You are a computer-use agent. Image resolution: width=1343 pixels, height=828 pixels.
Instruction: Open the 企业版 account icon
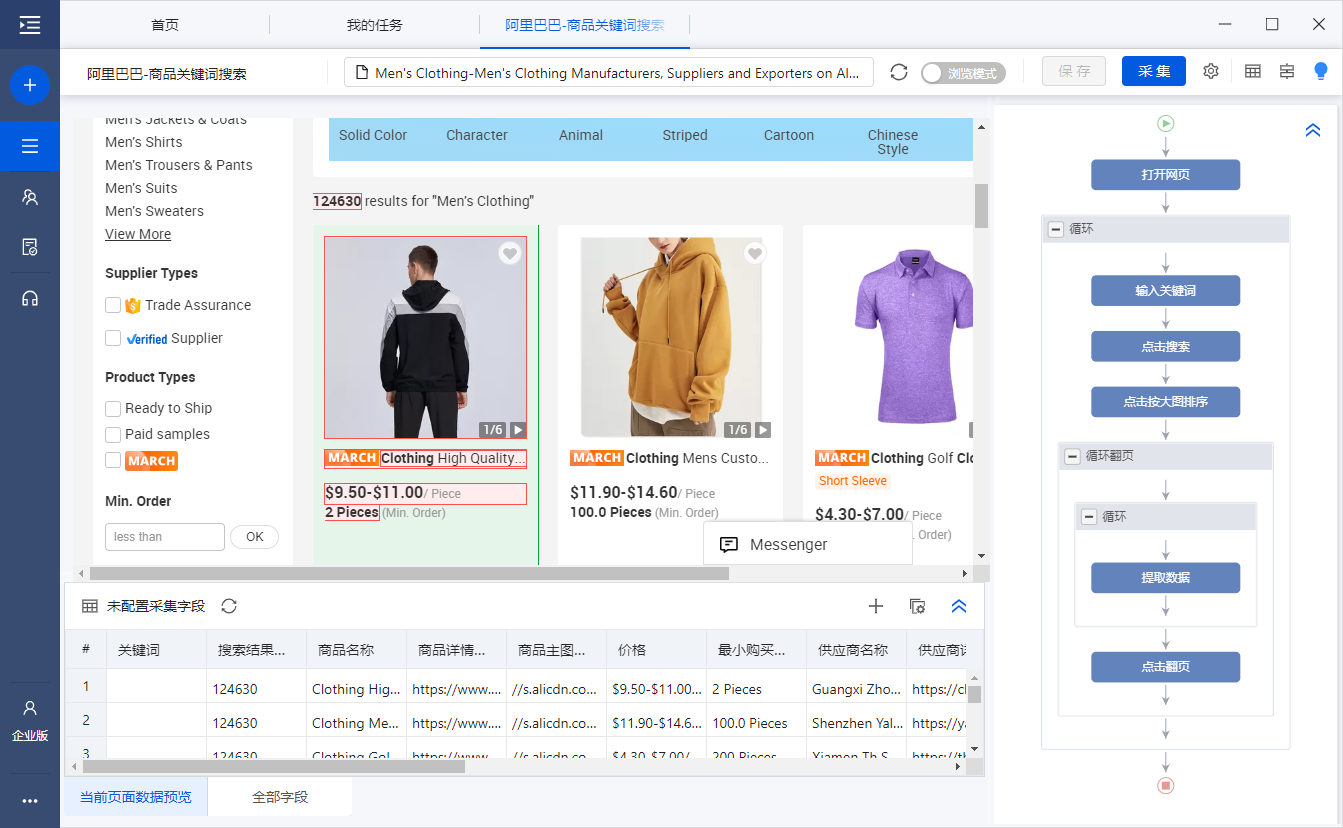(30, 720)
